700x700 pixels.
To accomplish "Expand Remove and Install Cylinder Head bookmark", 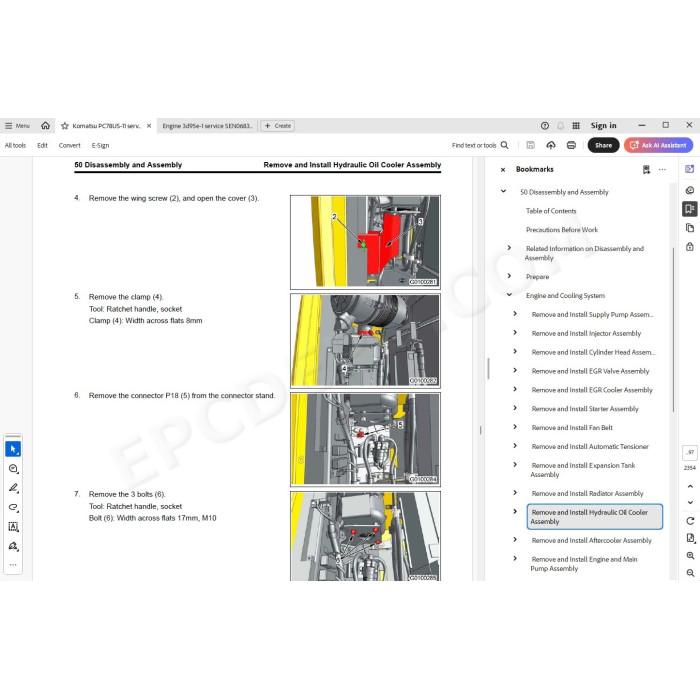I will tap(515, 351).
